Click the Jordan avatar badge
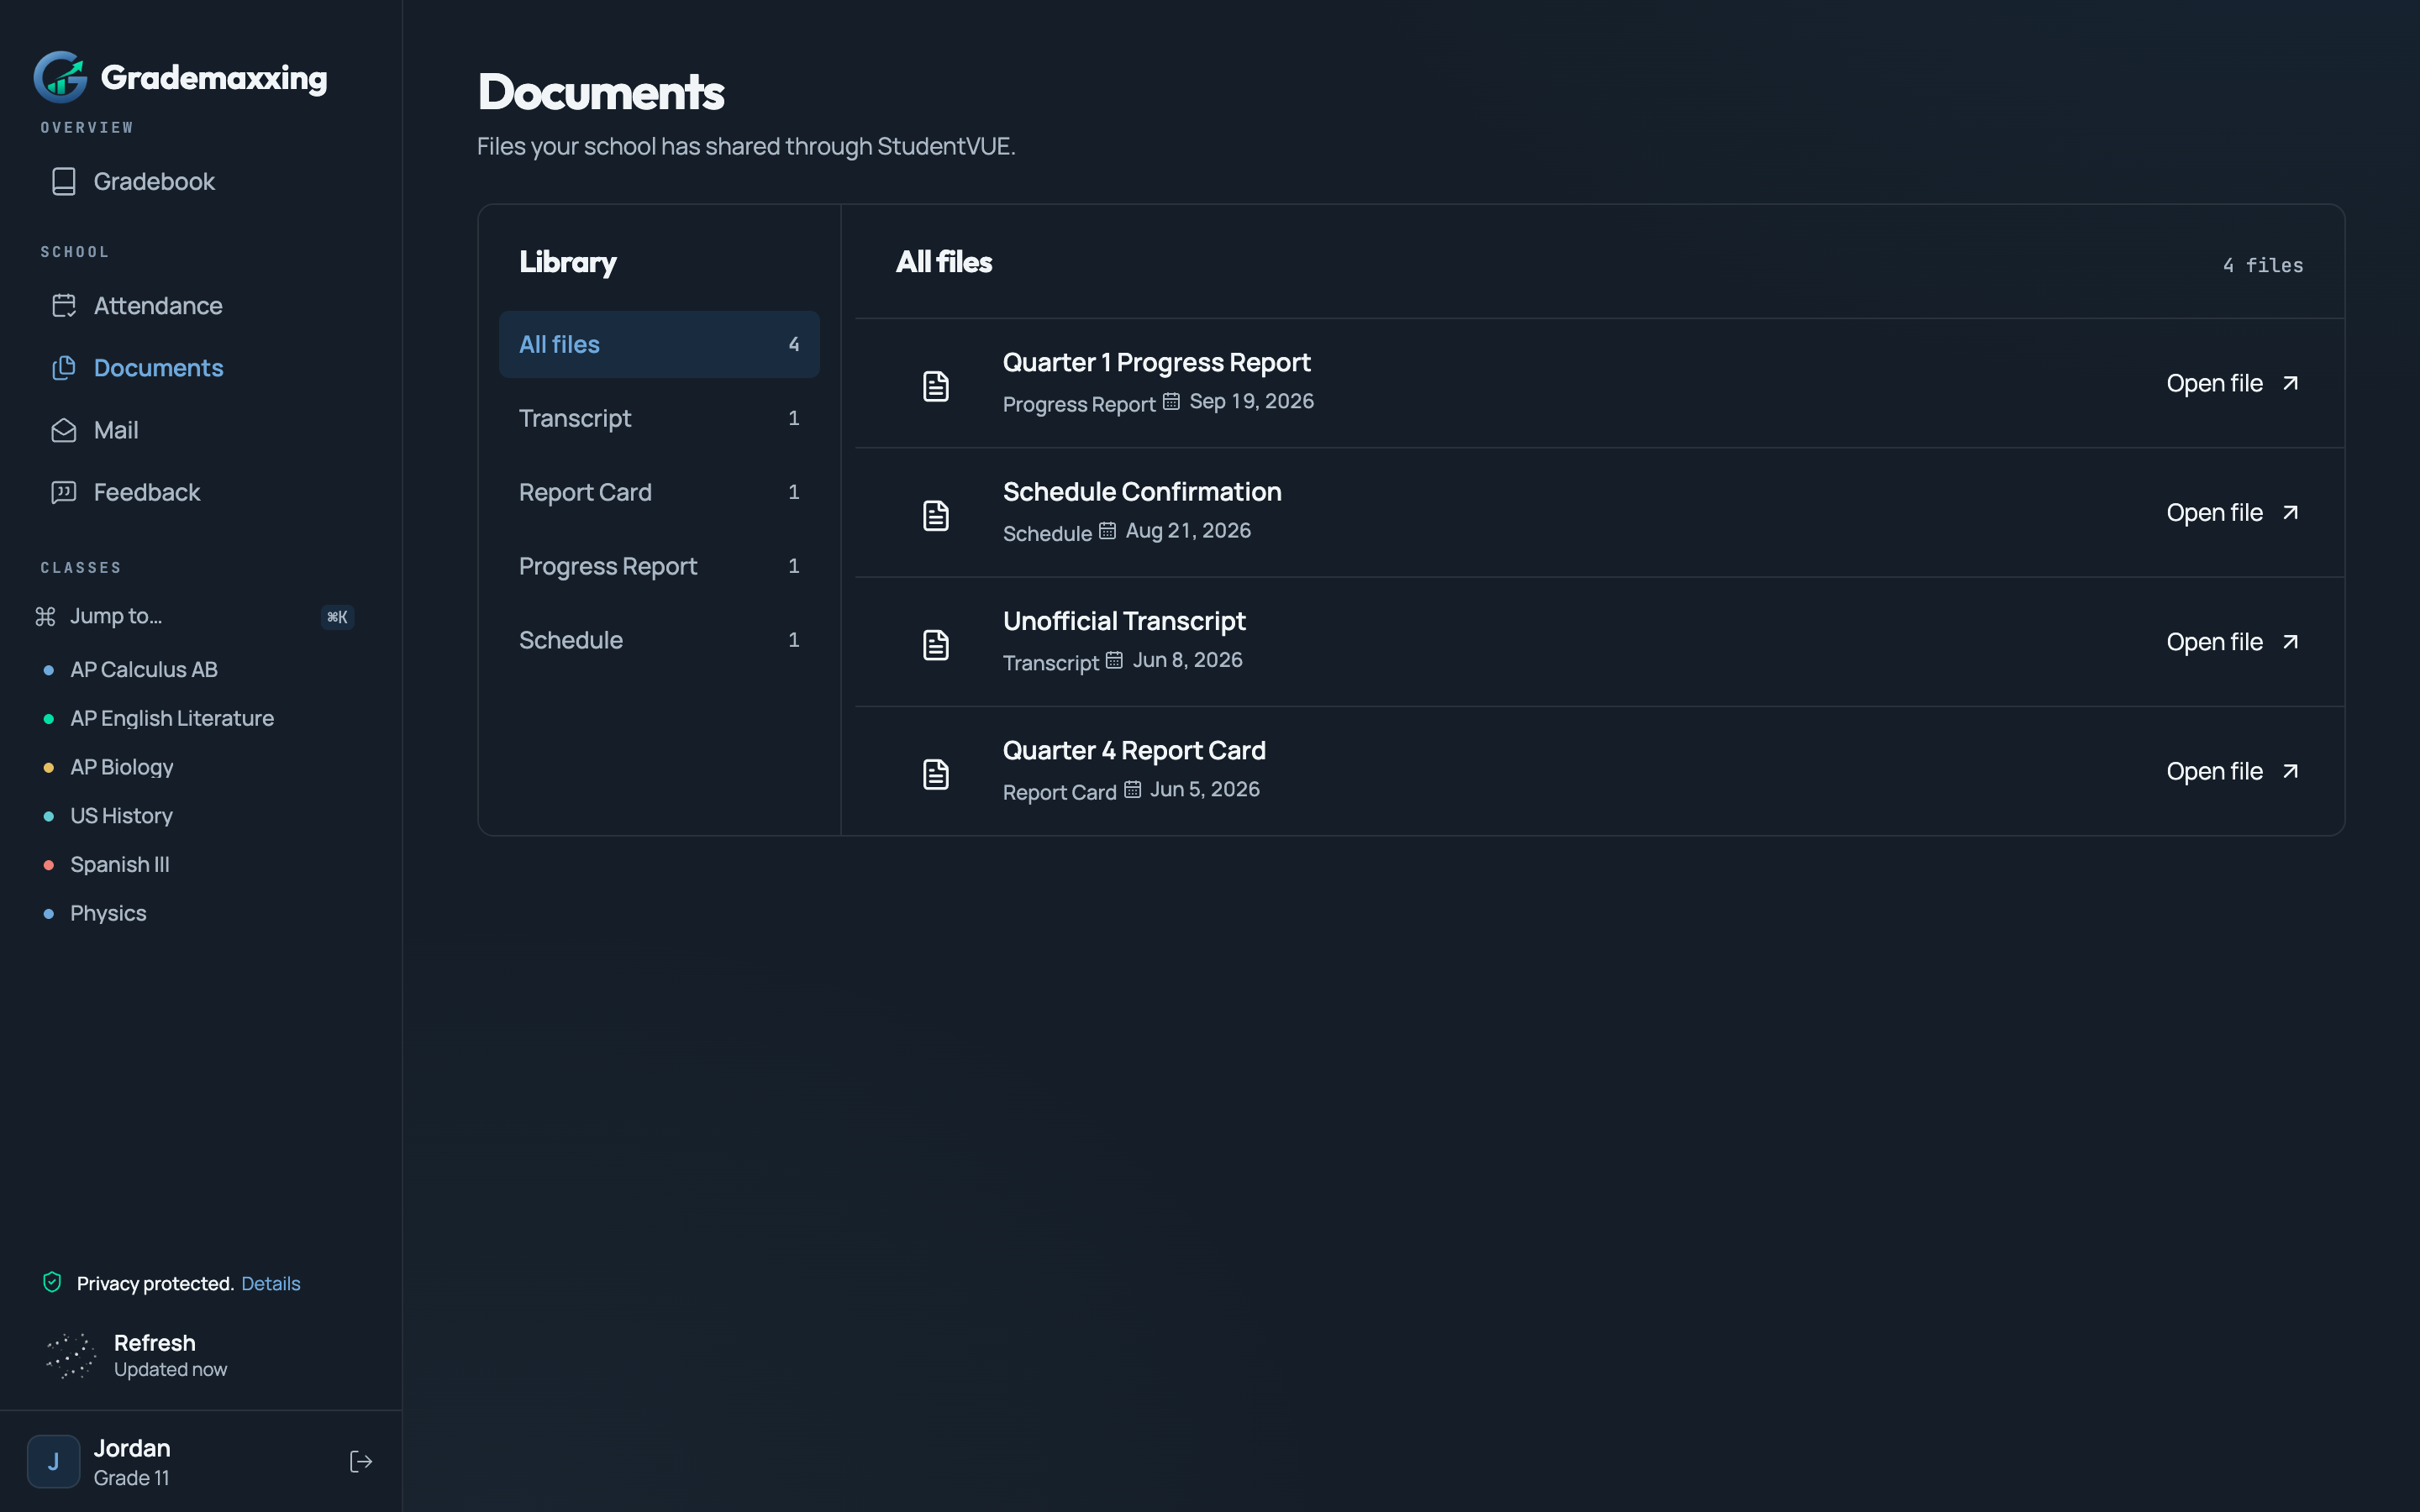The image size is (2420, 1512). (x=53, y=1461)
